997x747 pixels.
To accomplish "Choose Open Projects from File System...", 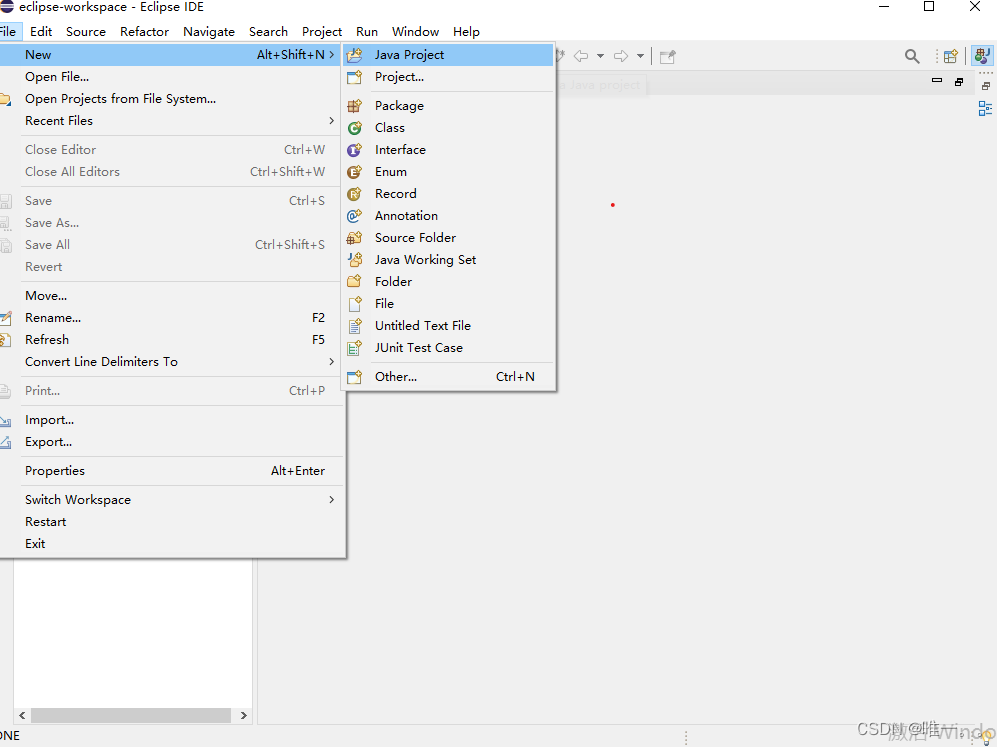I will (172, 99).
